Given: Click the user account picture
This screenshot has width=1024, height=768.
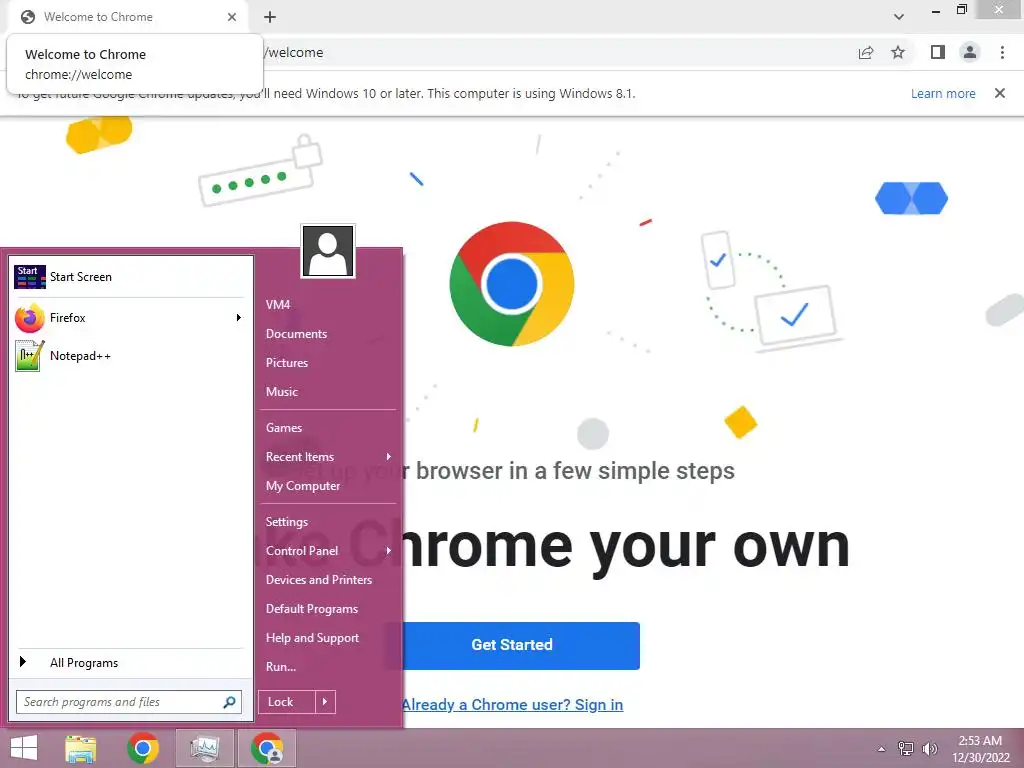Looking at the screenshot, I should pos(328,251).
